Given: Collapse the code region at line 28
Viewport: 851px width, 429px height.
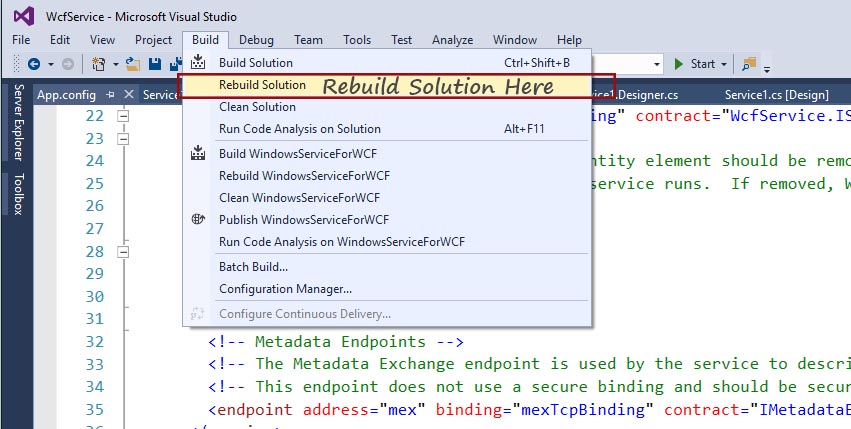Looking at the screenshot, I should pos(124,251).
